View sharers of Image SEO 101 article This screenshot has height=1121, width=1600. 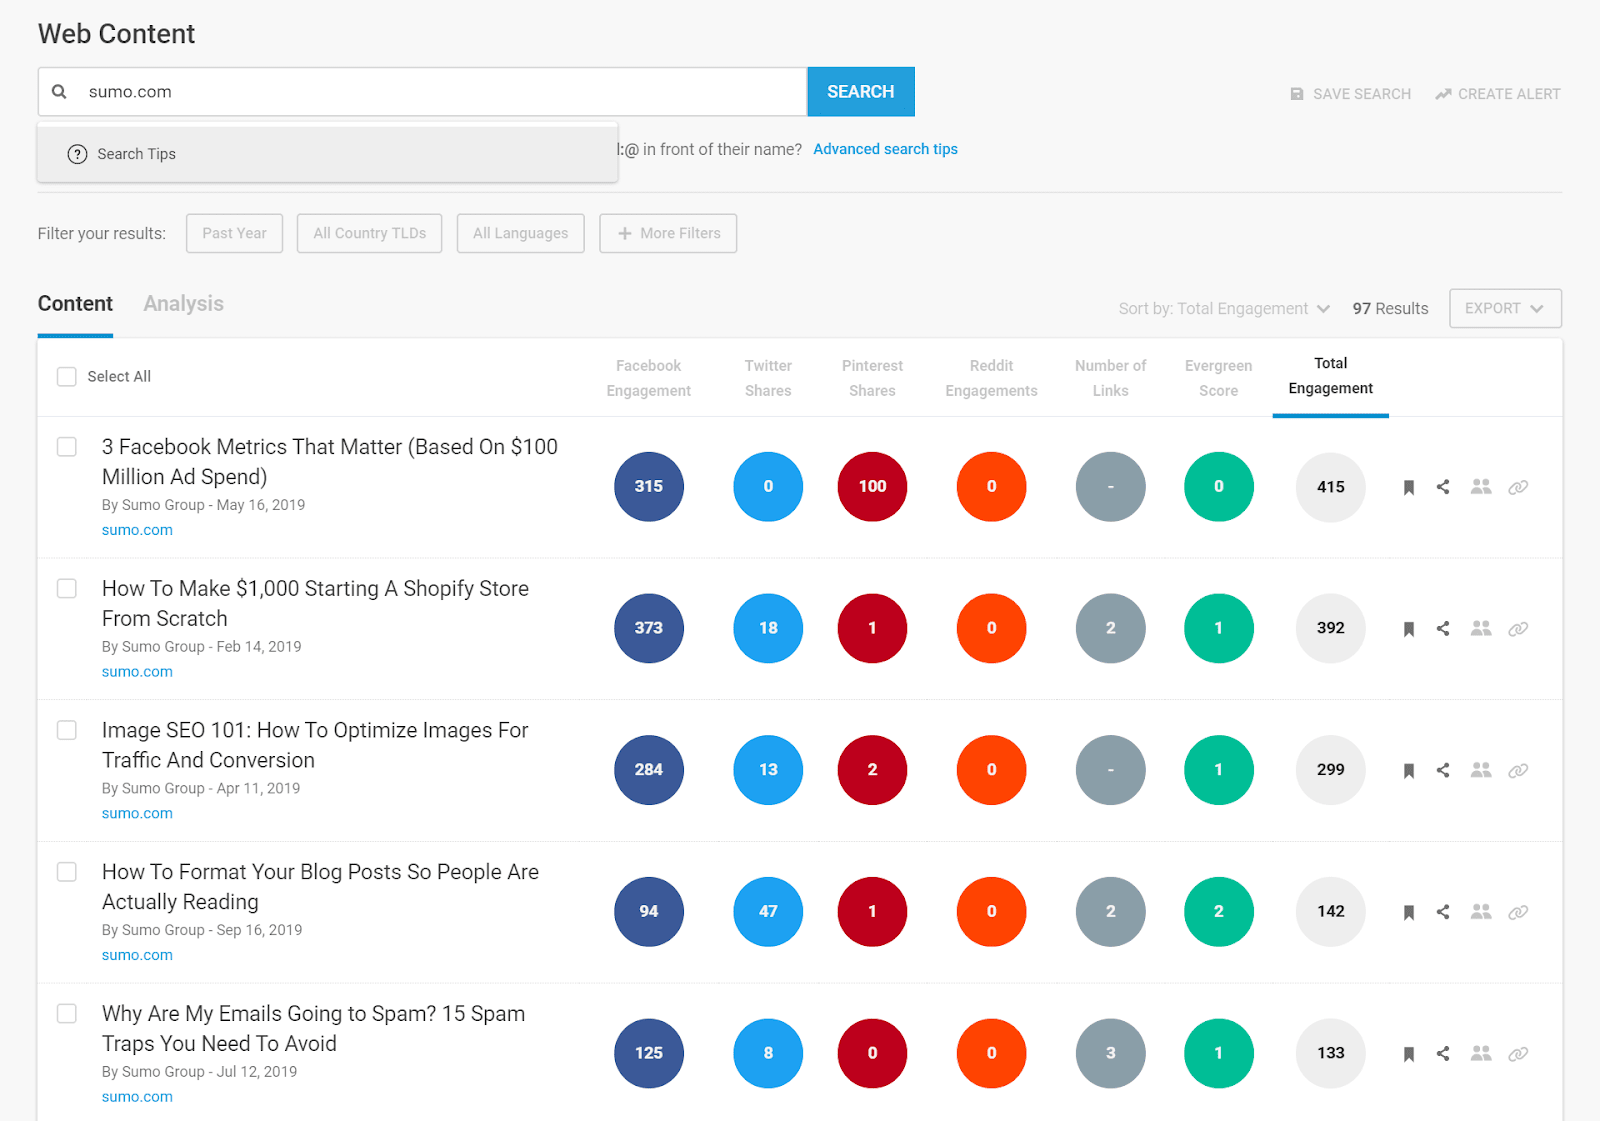click(x=1481, y=770)
